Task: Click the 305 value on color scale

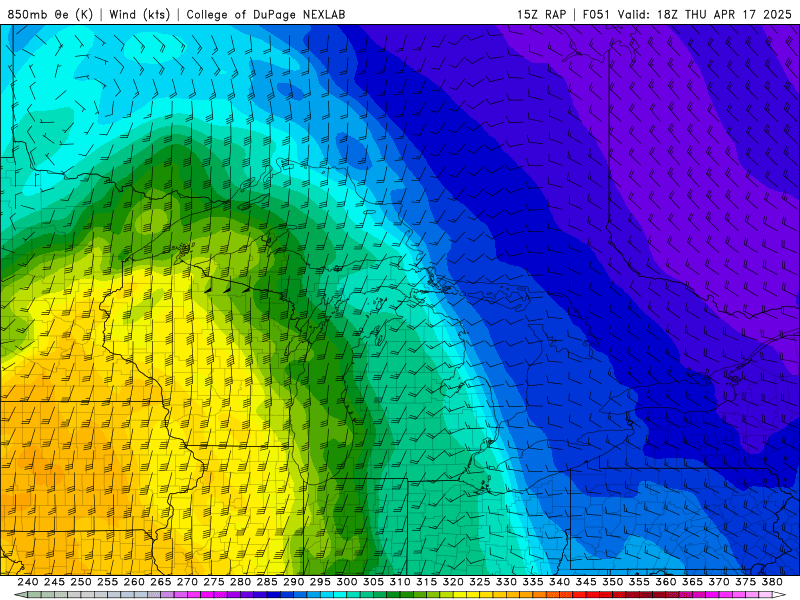Action: pos(373,582)
